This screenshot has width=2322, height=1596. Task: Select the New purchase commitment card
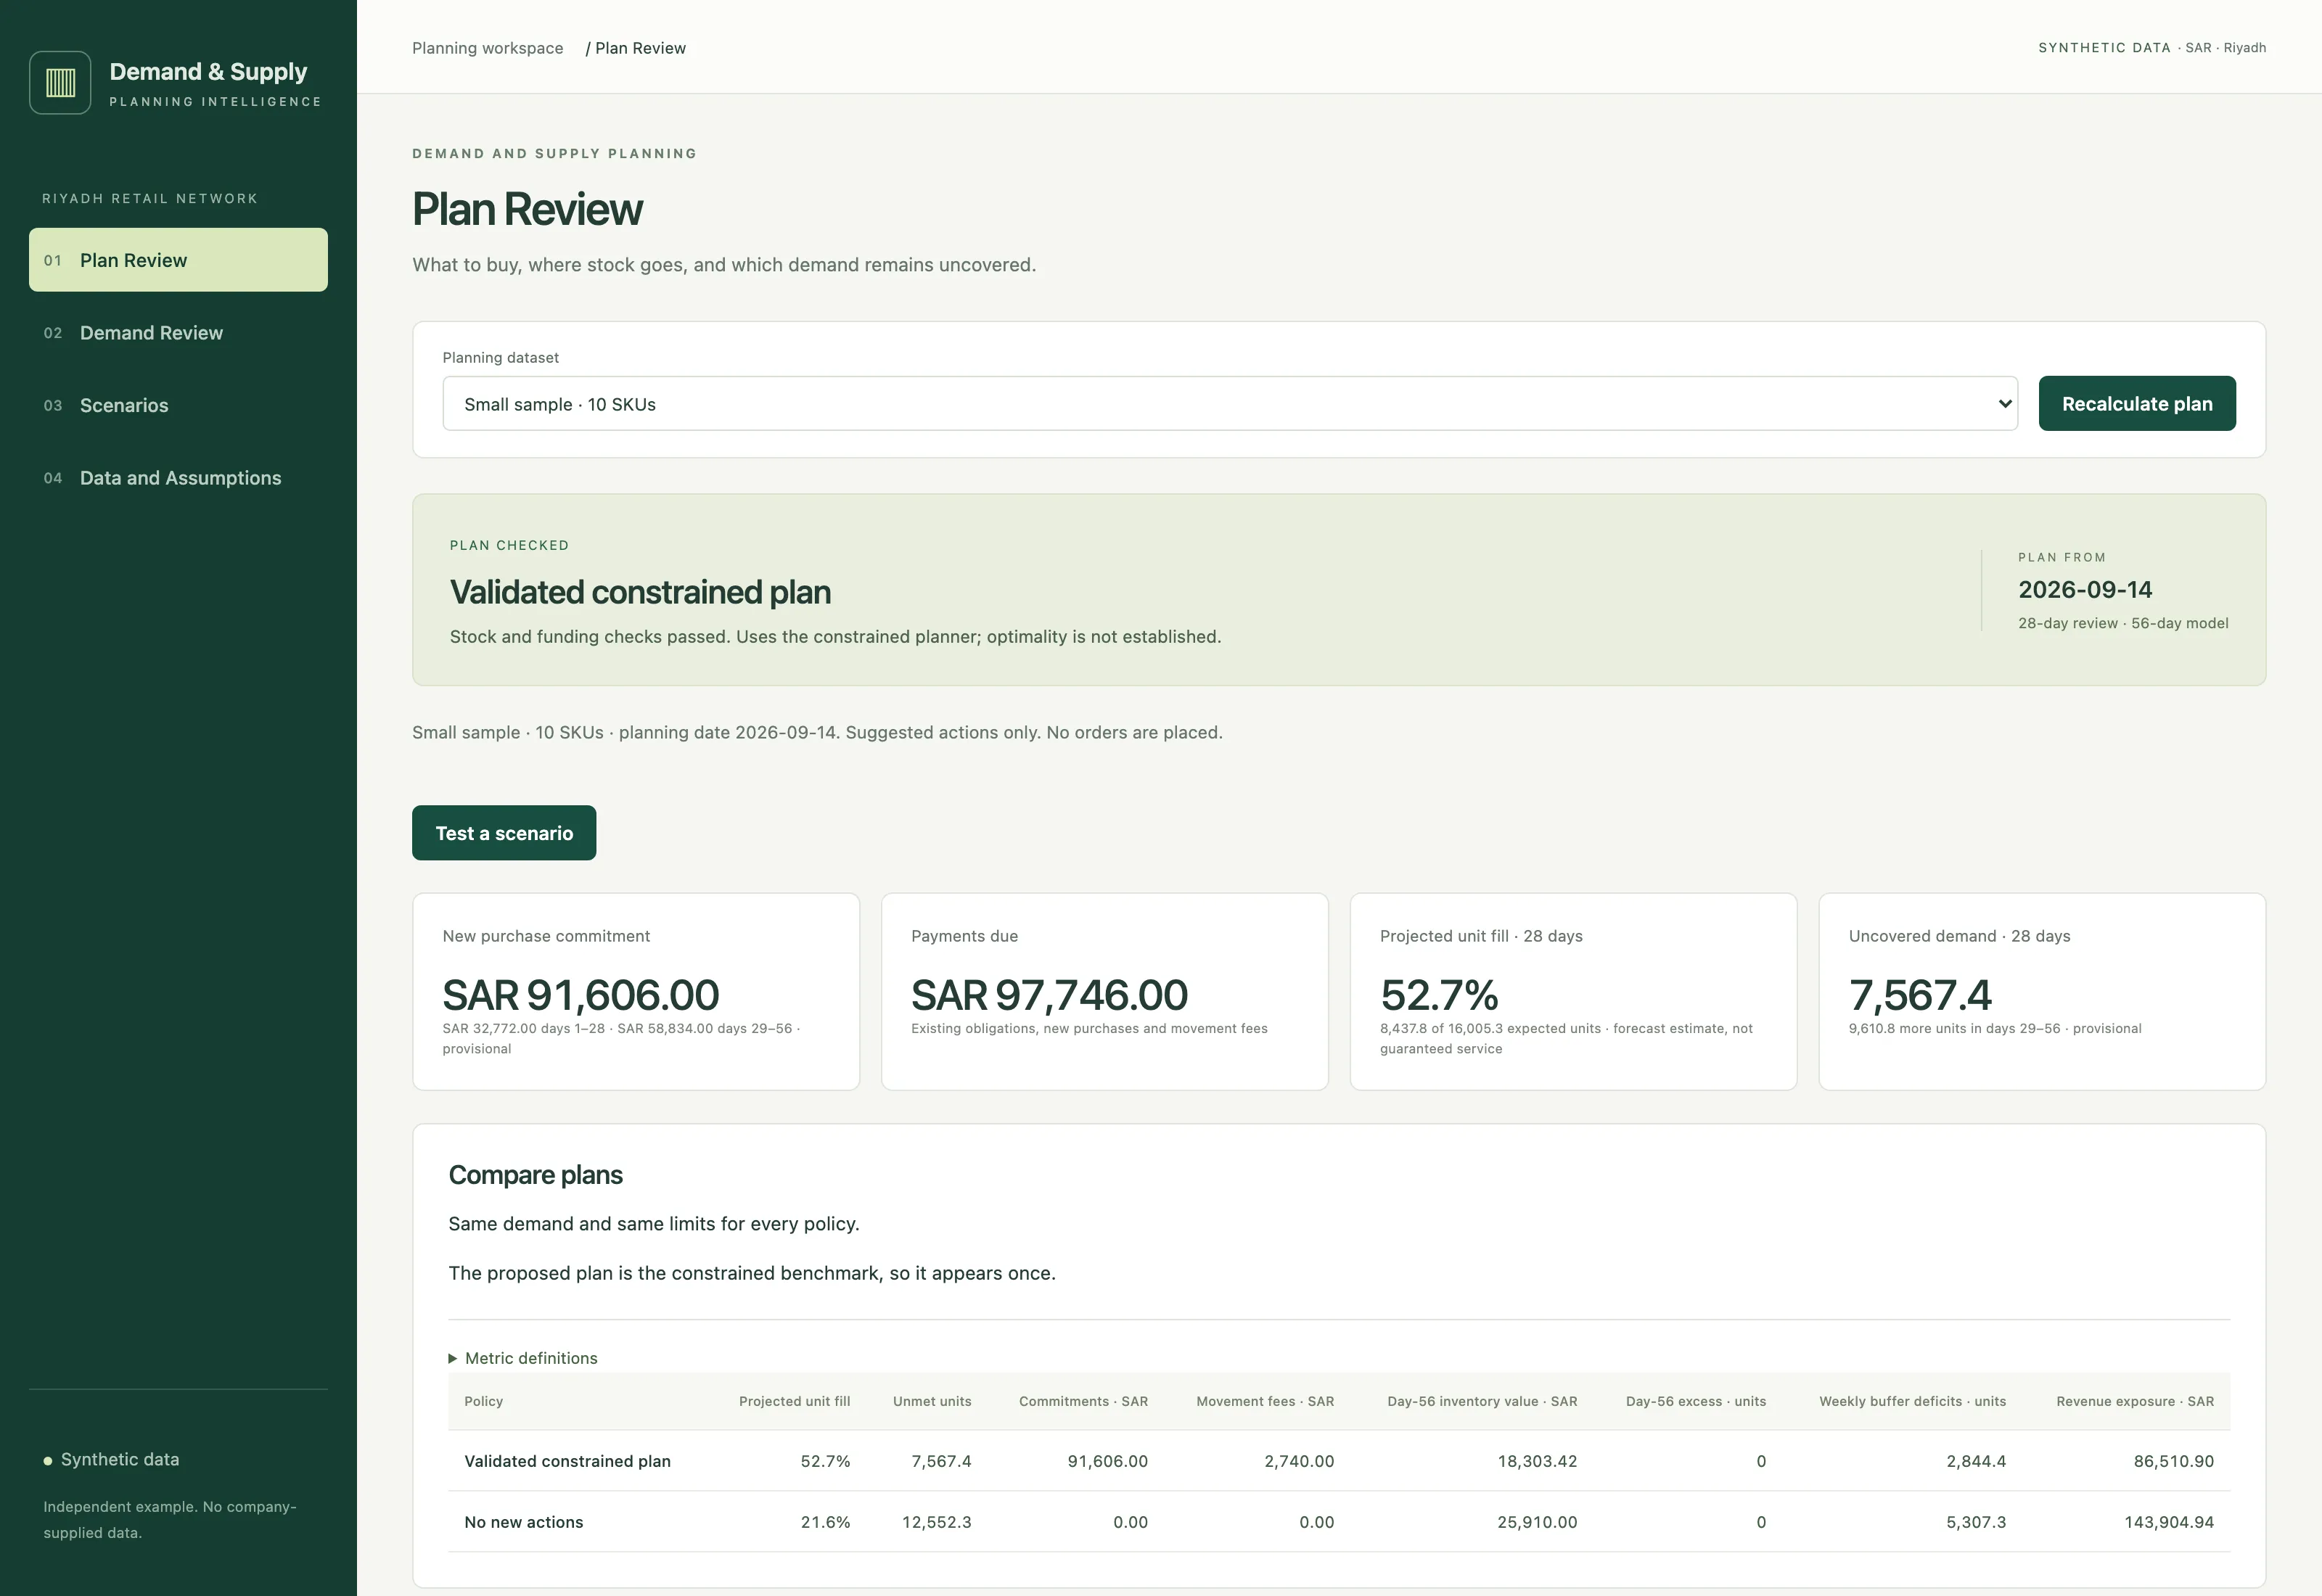click(636, 992)
